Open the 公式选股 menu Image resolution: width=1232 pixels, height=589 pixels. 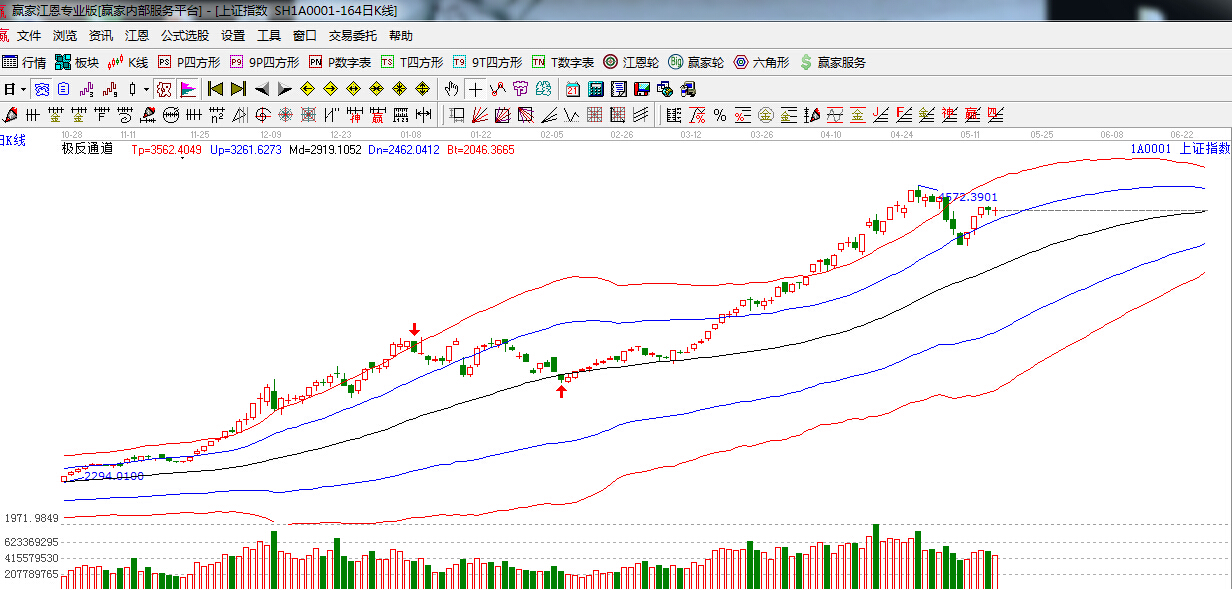(185, 36)
